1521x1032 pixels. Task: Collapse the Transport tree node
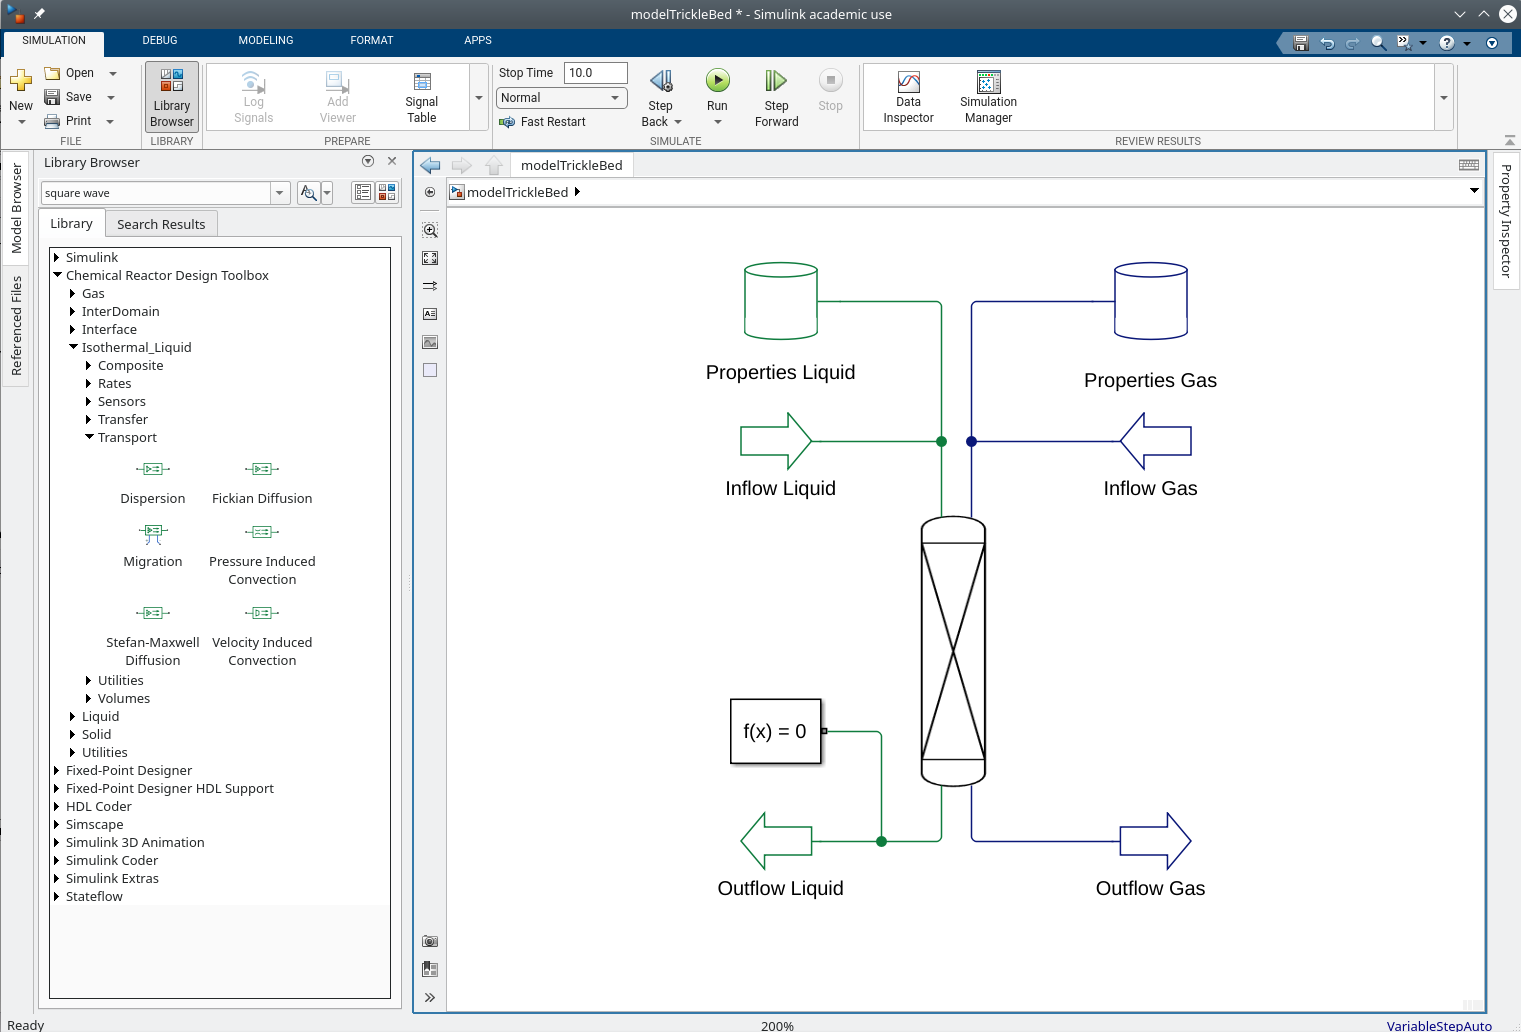coord(90,437)
